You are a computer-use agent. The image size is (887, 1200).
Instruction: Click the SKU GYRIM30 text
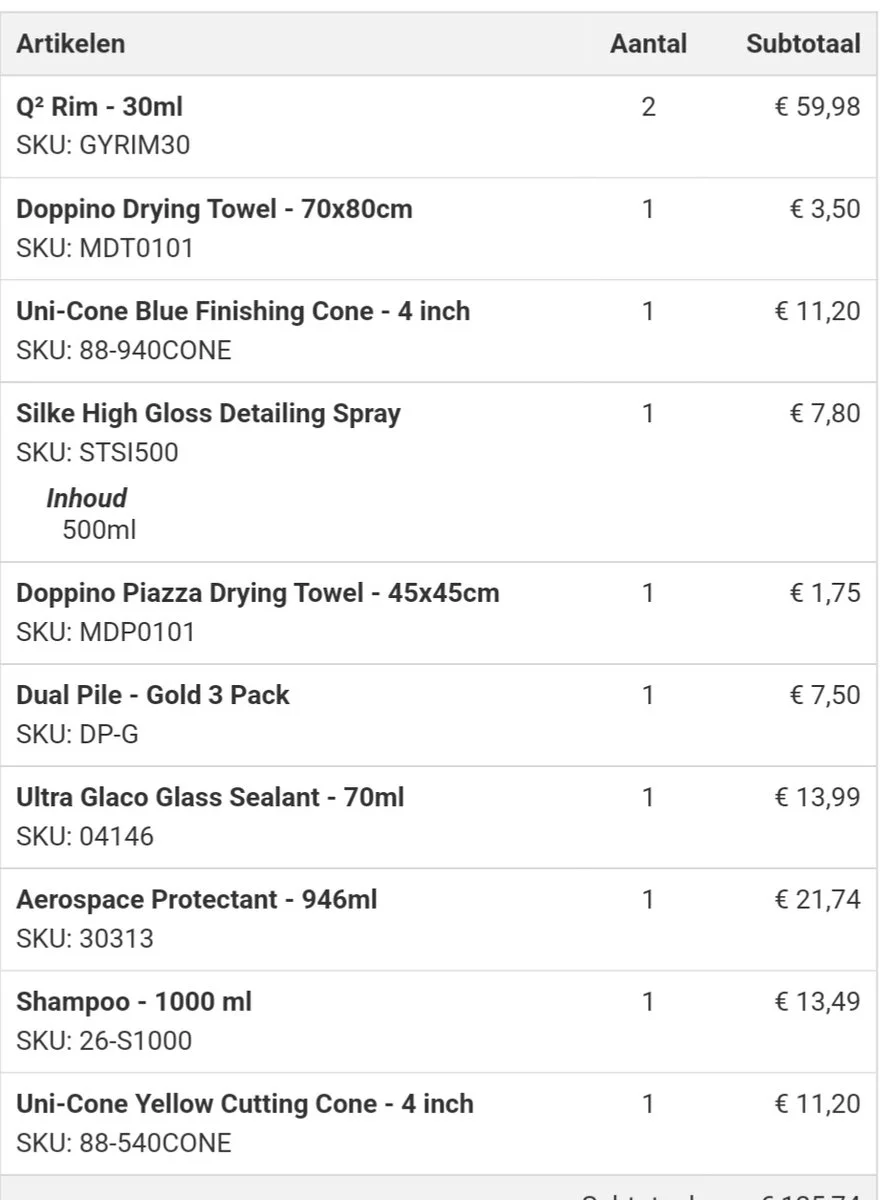point(103,146)
